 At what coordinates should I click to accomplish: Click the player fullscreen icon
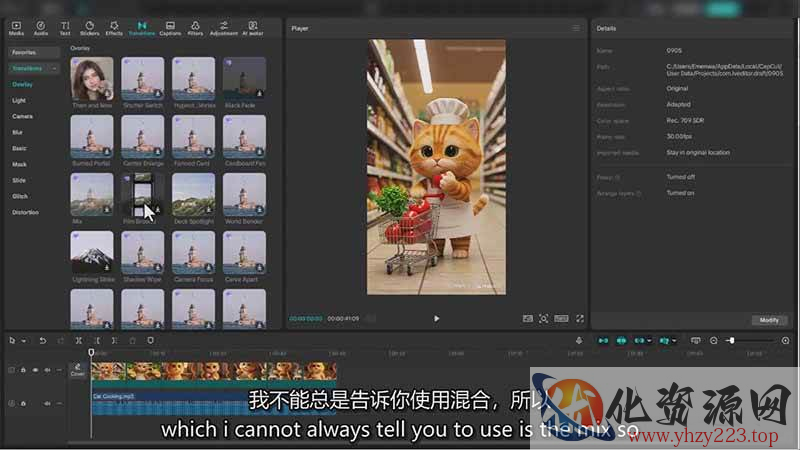[x=580, y=318]
